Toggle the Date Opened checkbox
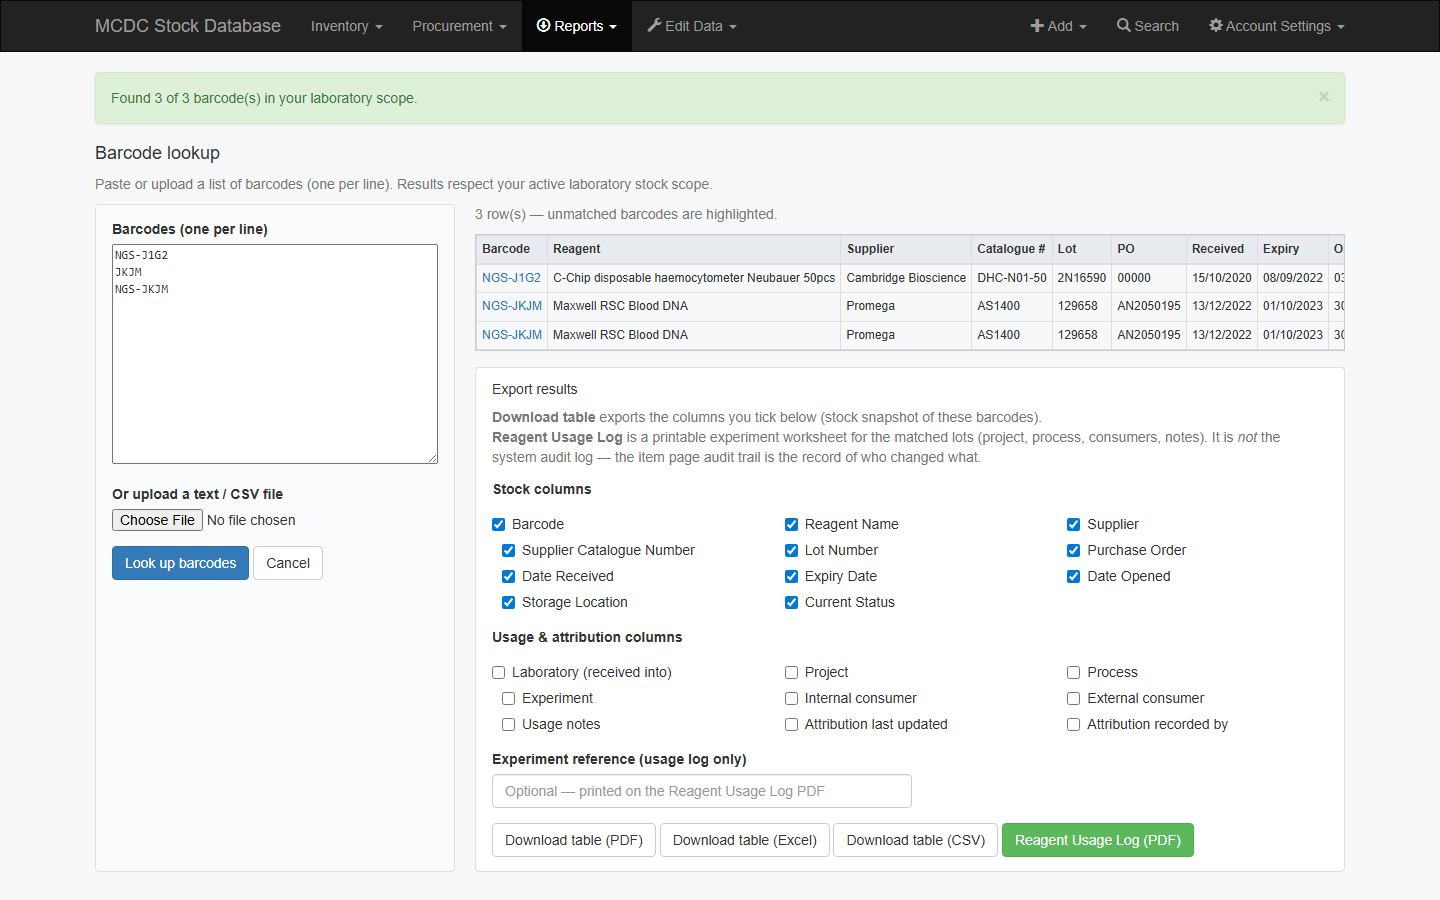Screen dimensions: 1440x900 [1073, 576]
